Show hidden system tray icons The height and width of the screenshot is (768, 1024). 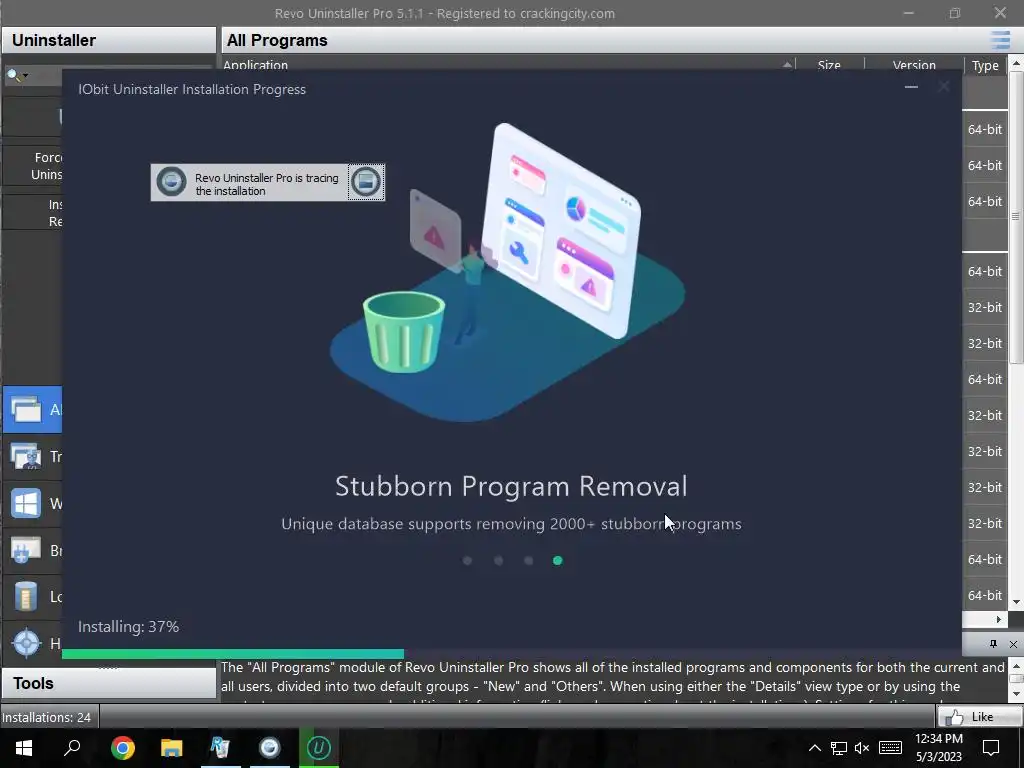815,748
